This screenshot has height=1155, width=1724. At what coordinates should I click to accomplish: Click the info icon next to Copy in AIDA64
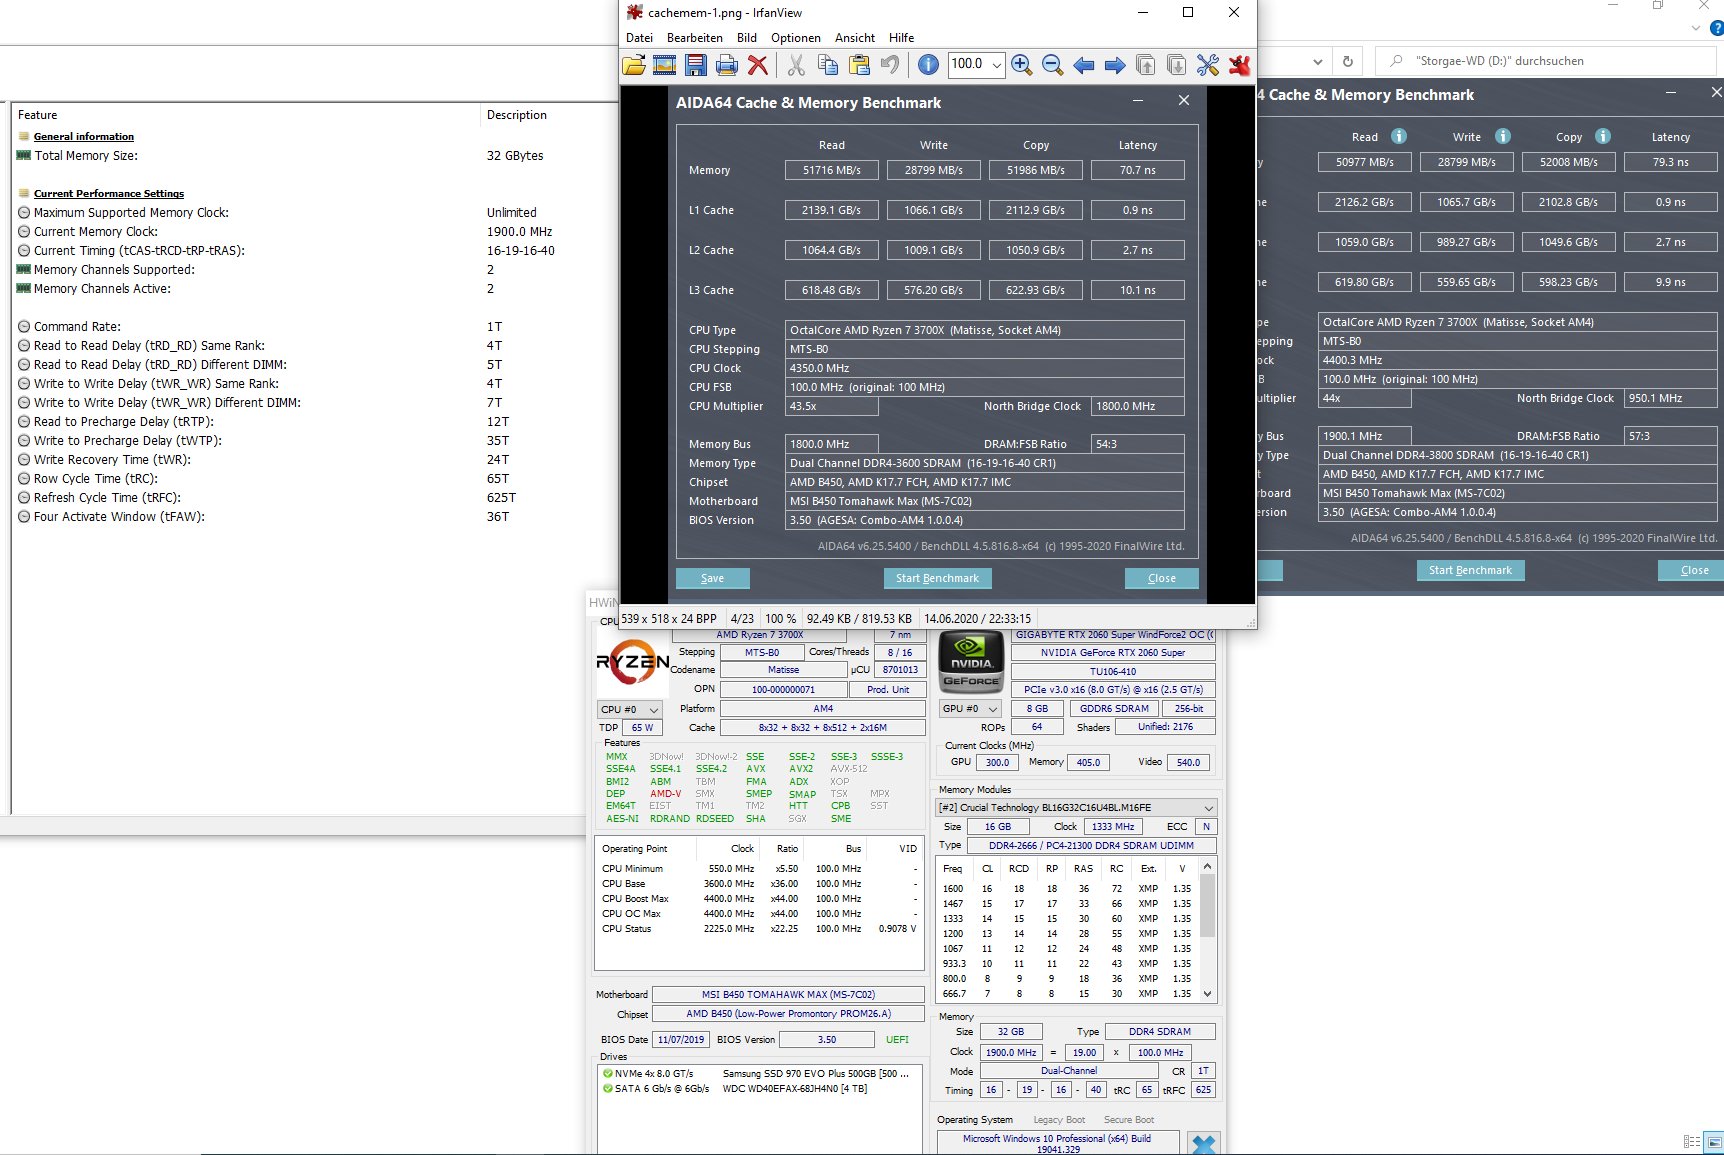[1603, 136]
